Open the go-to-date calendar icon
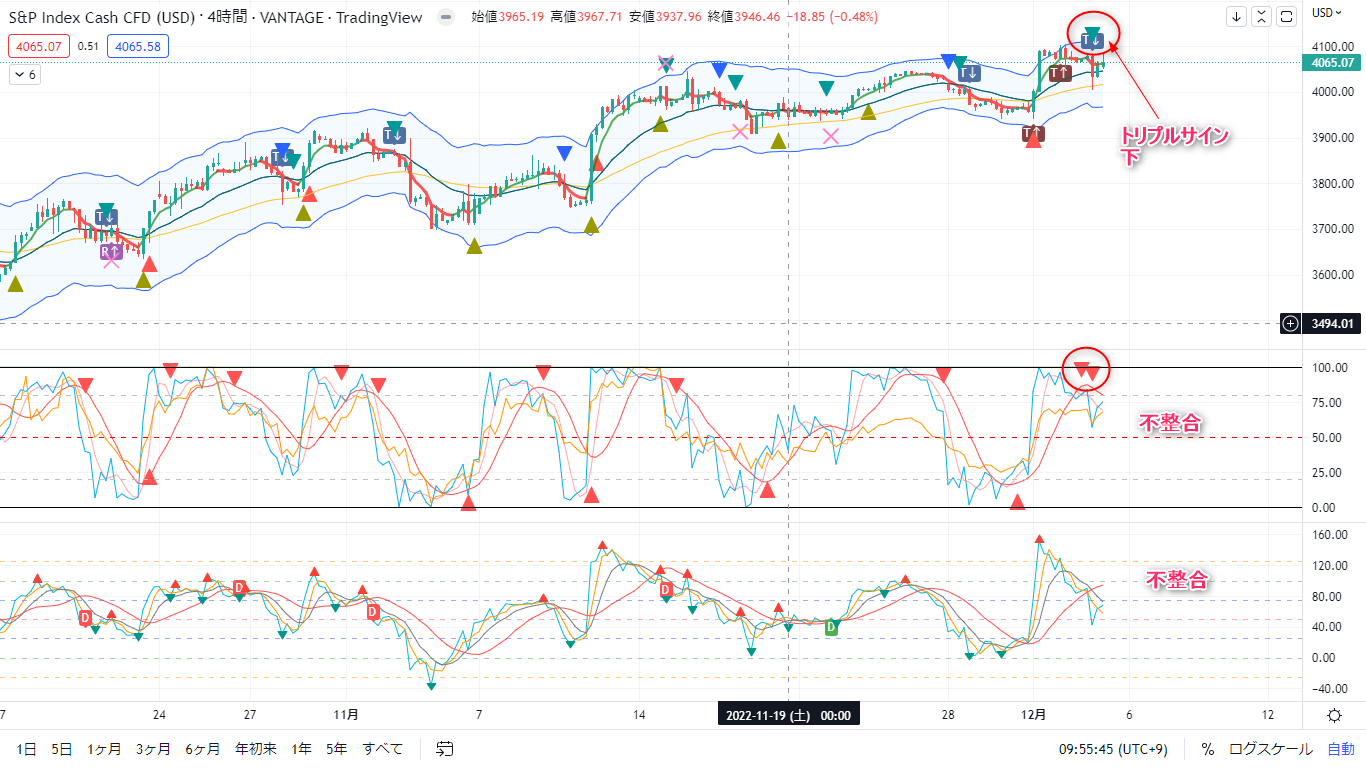This screenshot has height=768, width=1366. (445, 748)
